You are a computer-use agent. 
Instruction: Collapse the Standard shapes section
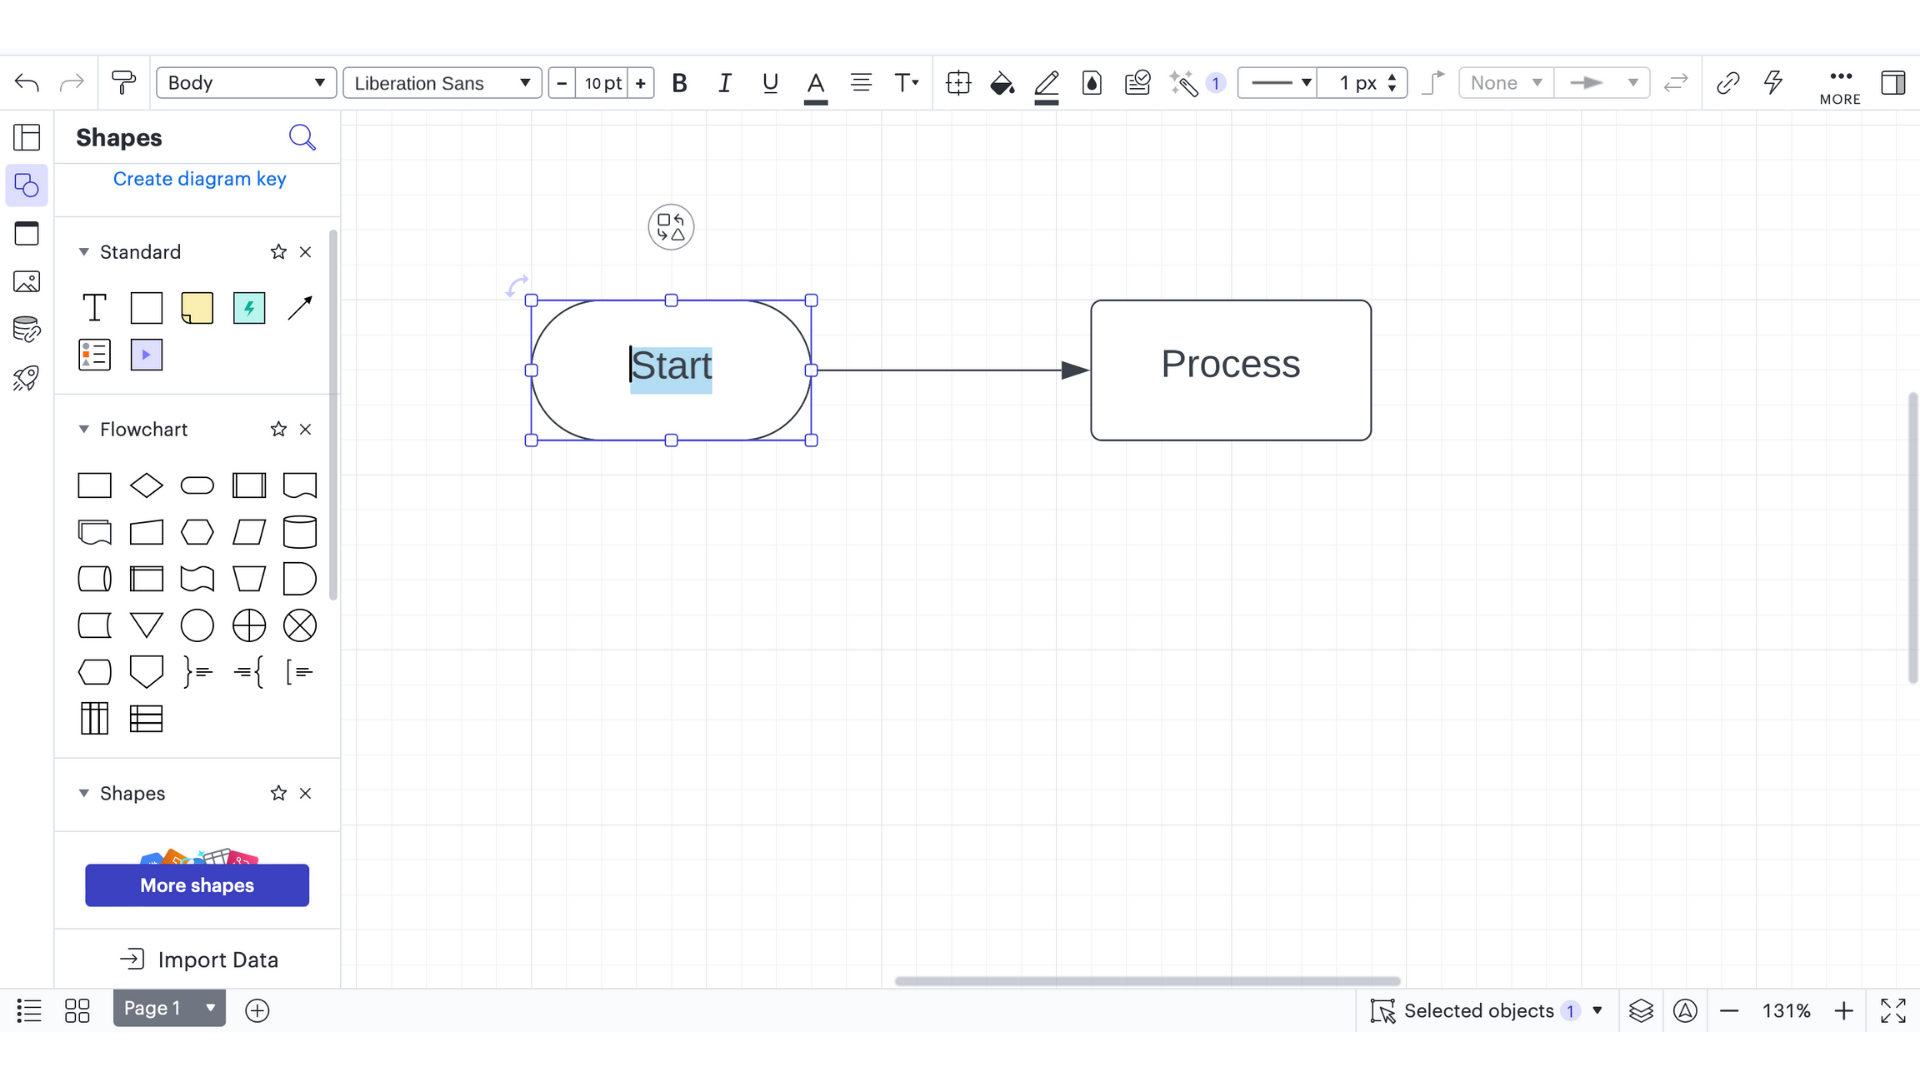(x=84, y=252)
